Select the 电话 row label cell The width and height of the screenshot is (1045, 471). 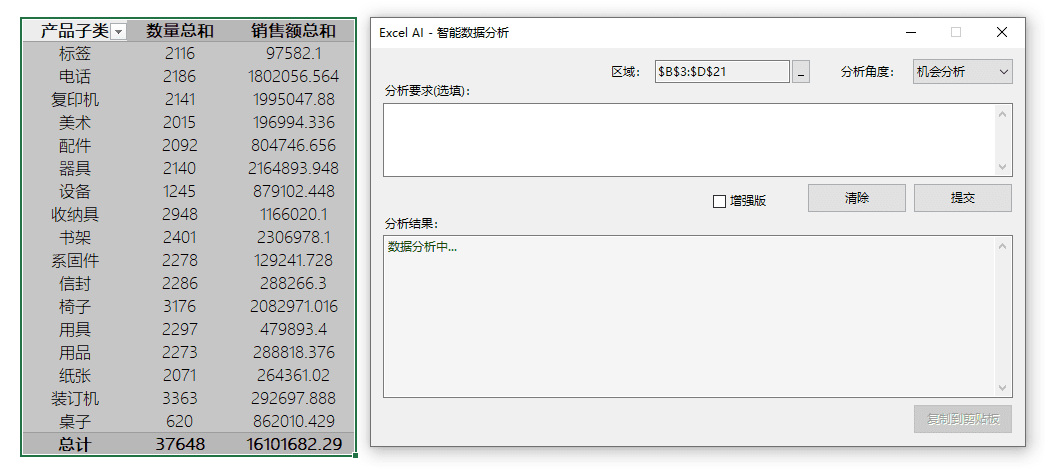pos(75,76)
